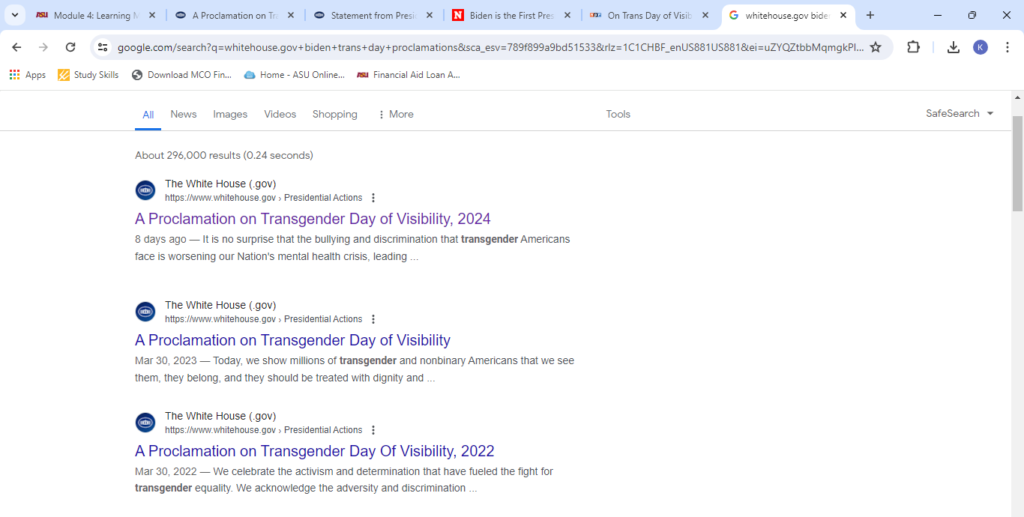The height and width of the screenshot is (517, 1024).
Task: Open Home - ASU Online bookmark
Action: coord(295,75)
